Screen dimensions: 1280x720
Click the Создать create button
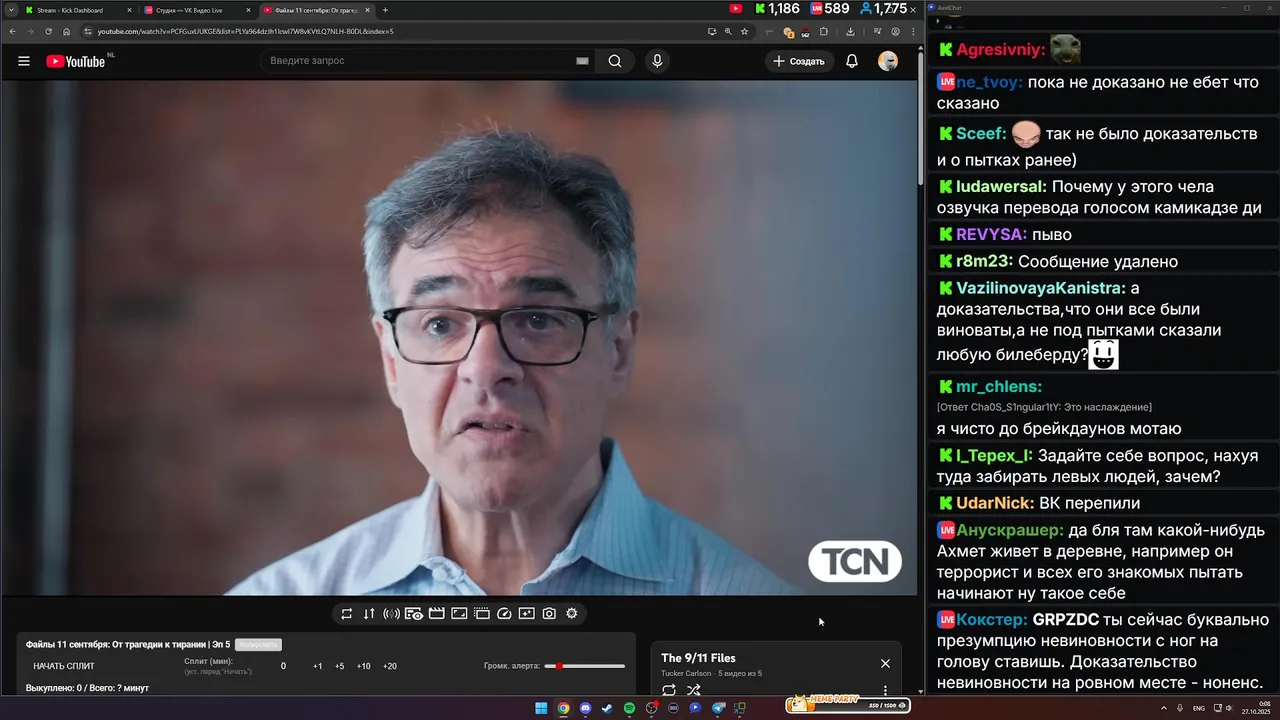(799, 61)
